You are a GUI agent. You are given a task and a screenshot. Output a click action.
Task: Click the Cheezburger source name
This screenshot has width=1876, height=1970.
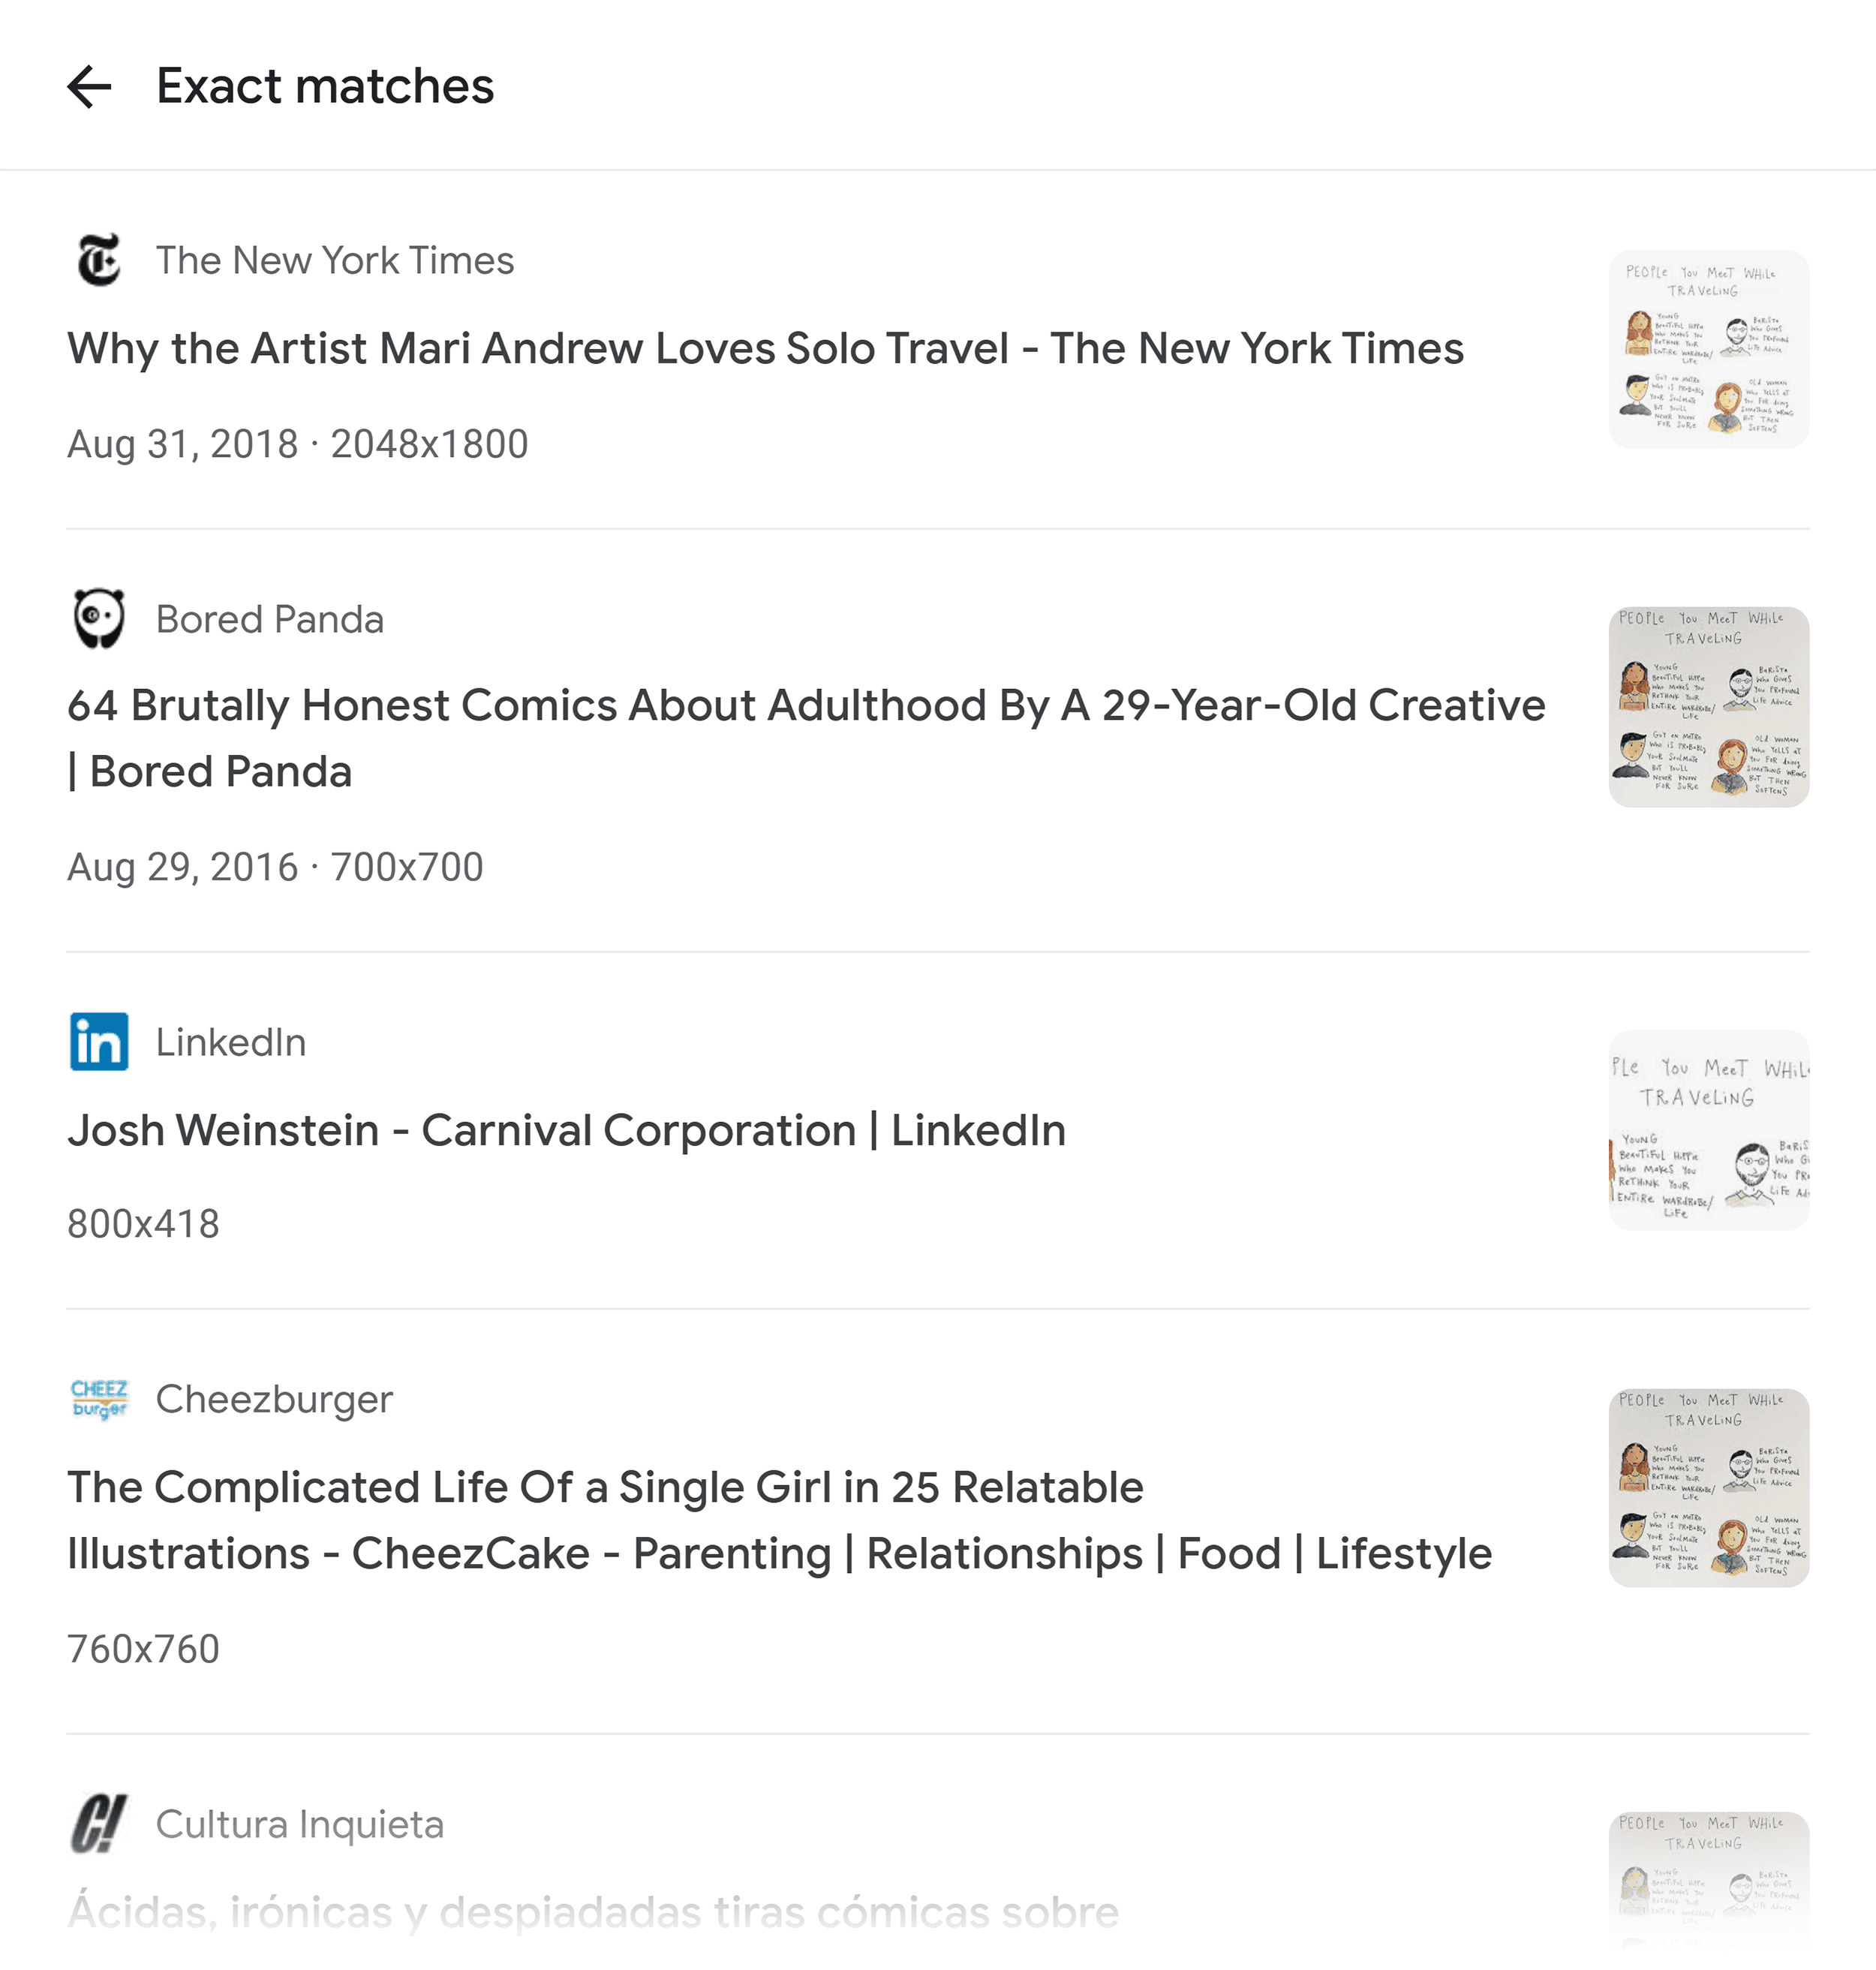click(275, 1399)
